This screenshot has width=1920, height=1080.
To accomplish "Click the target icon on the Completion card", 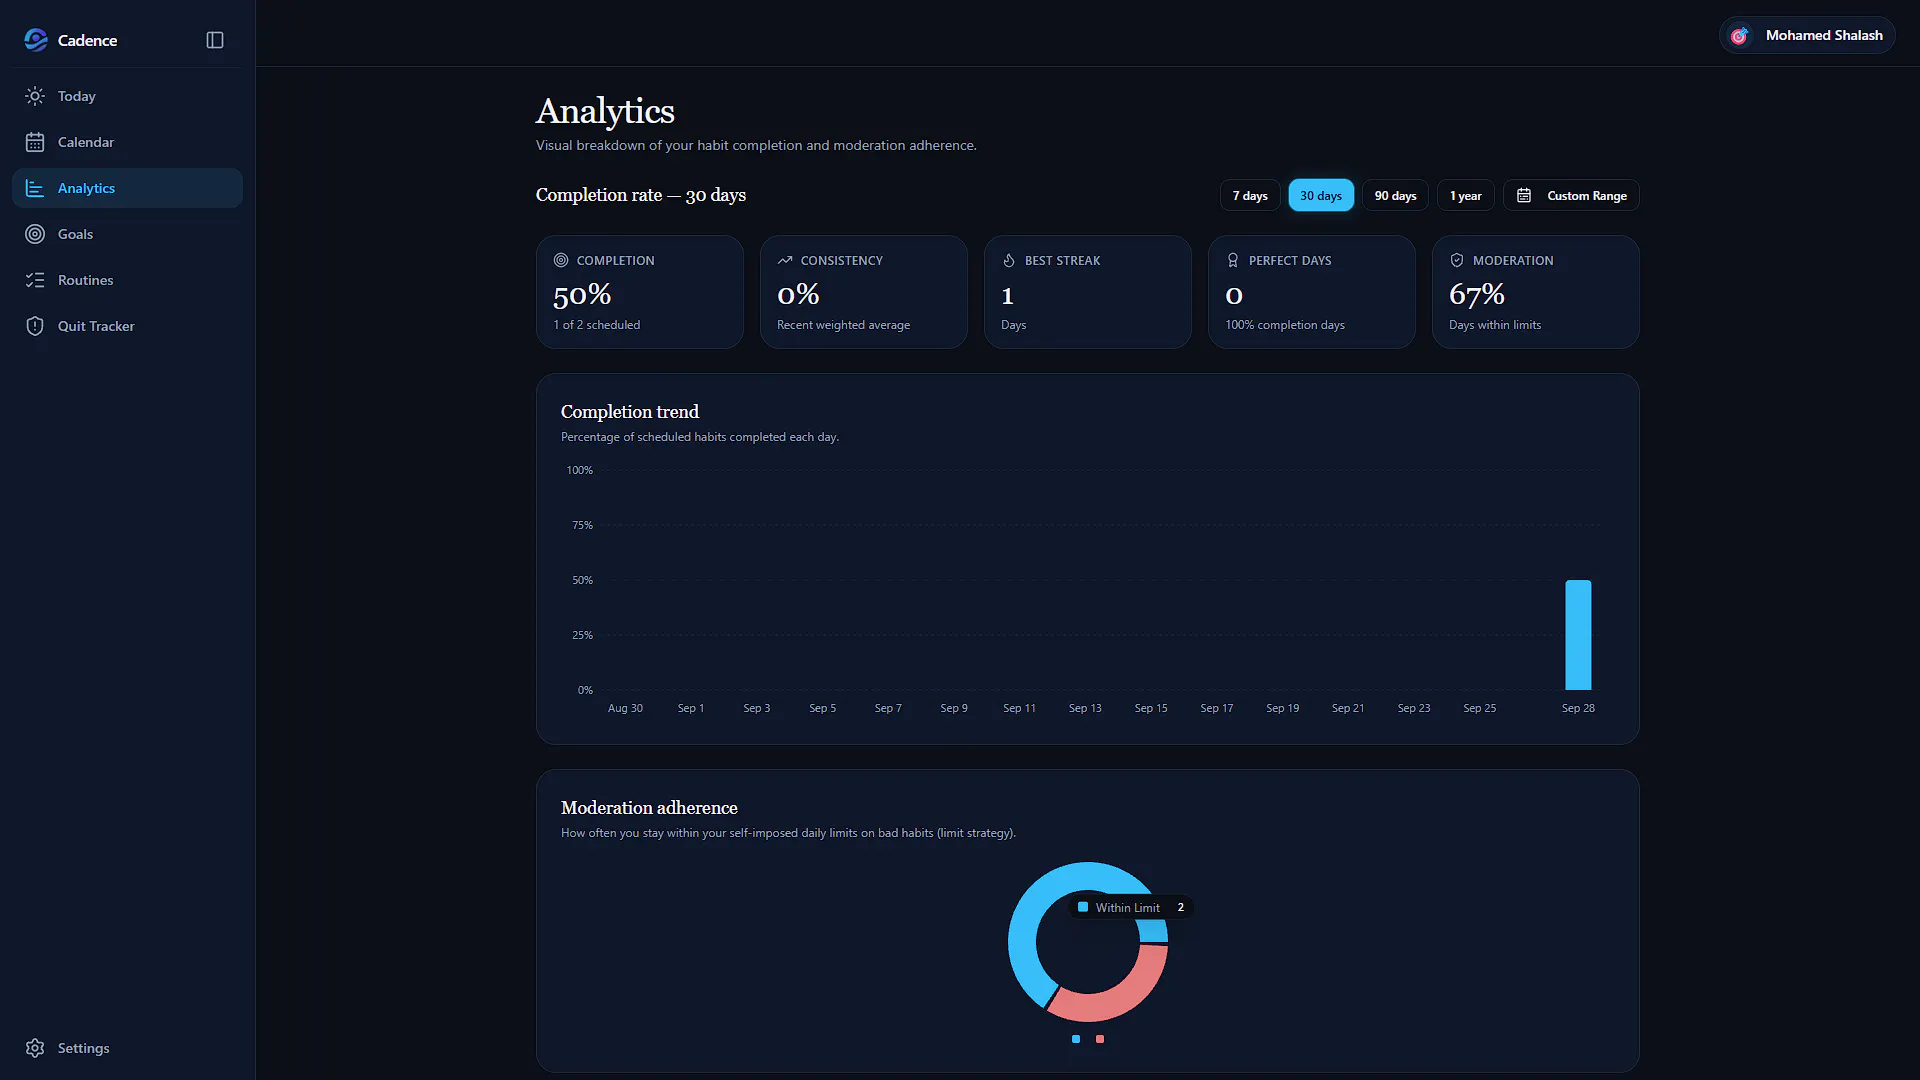I will [561, 260].
